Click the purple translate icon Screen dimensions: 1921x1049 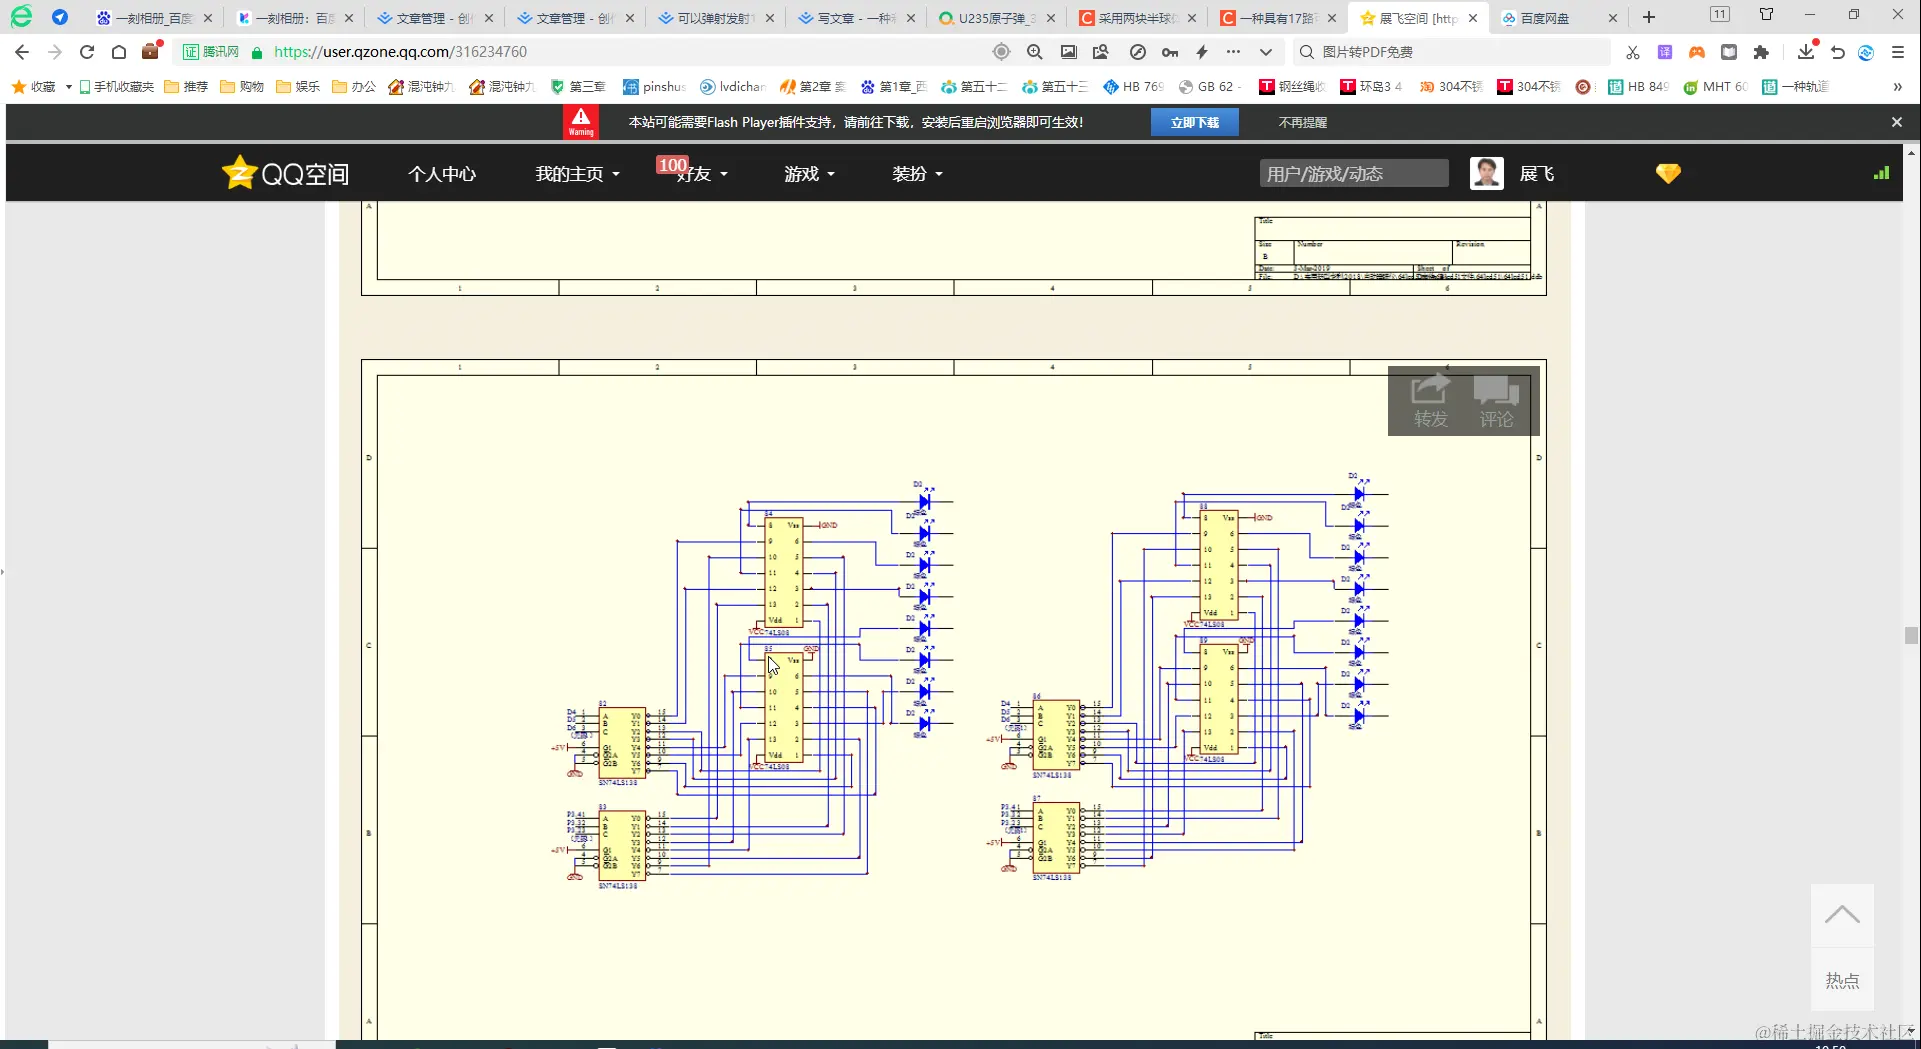pos(1664,52)
